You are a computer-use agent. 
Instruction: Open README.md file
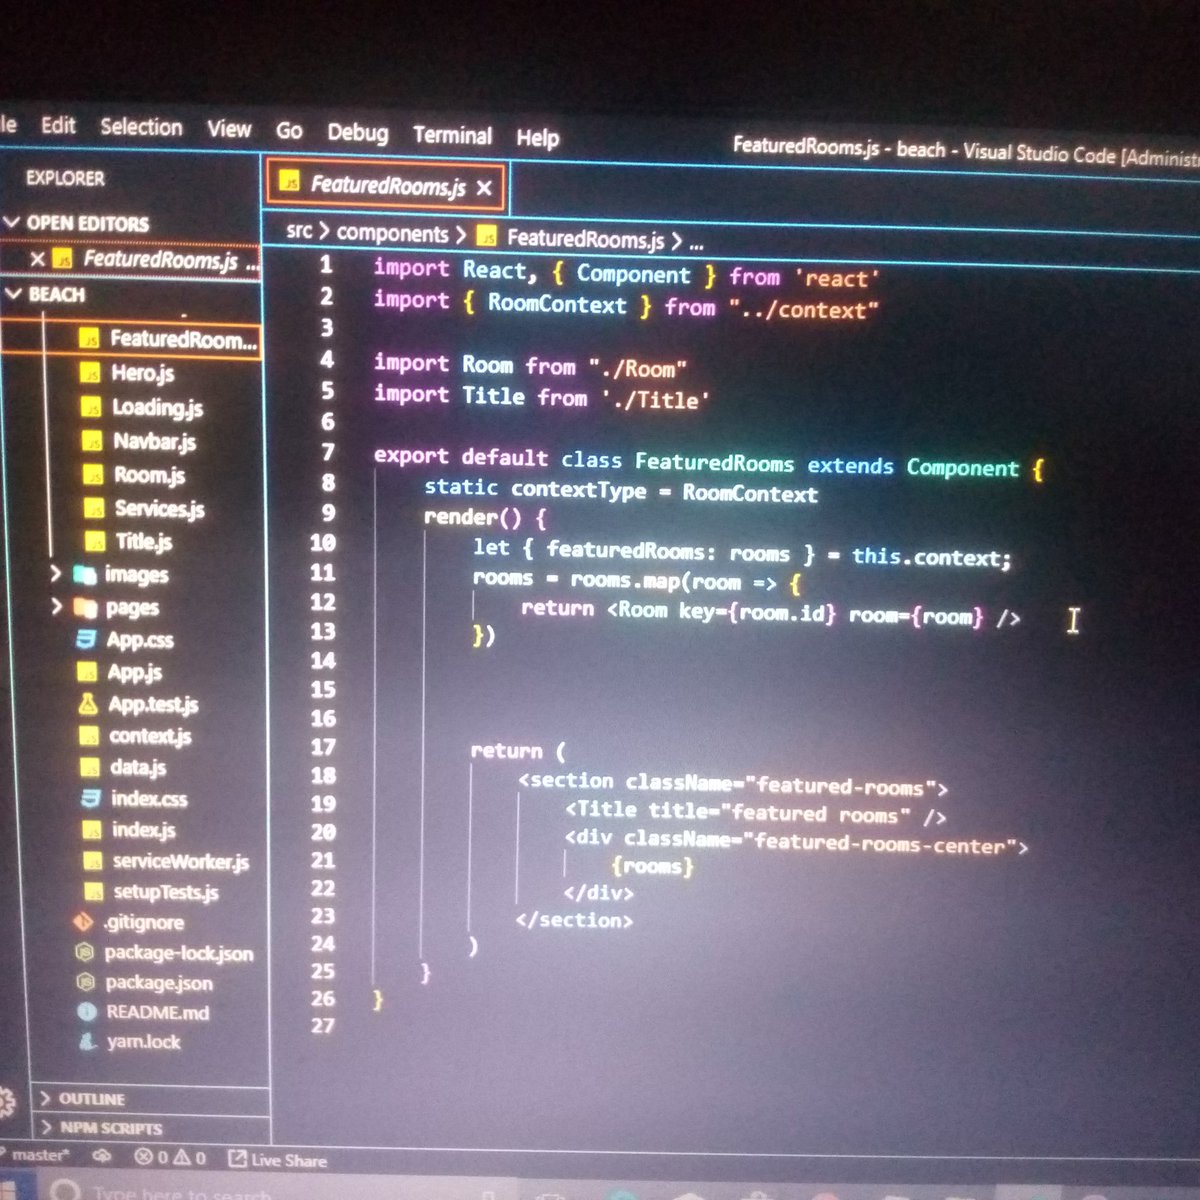(x=158, y=1012)
